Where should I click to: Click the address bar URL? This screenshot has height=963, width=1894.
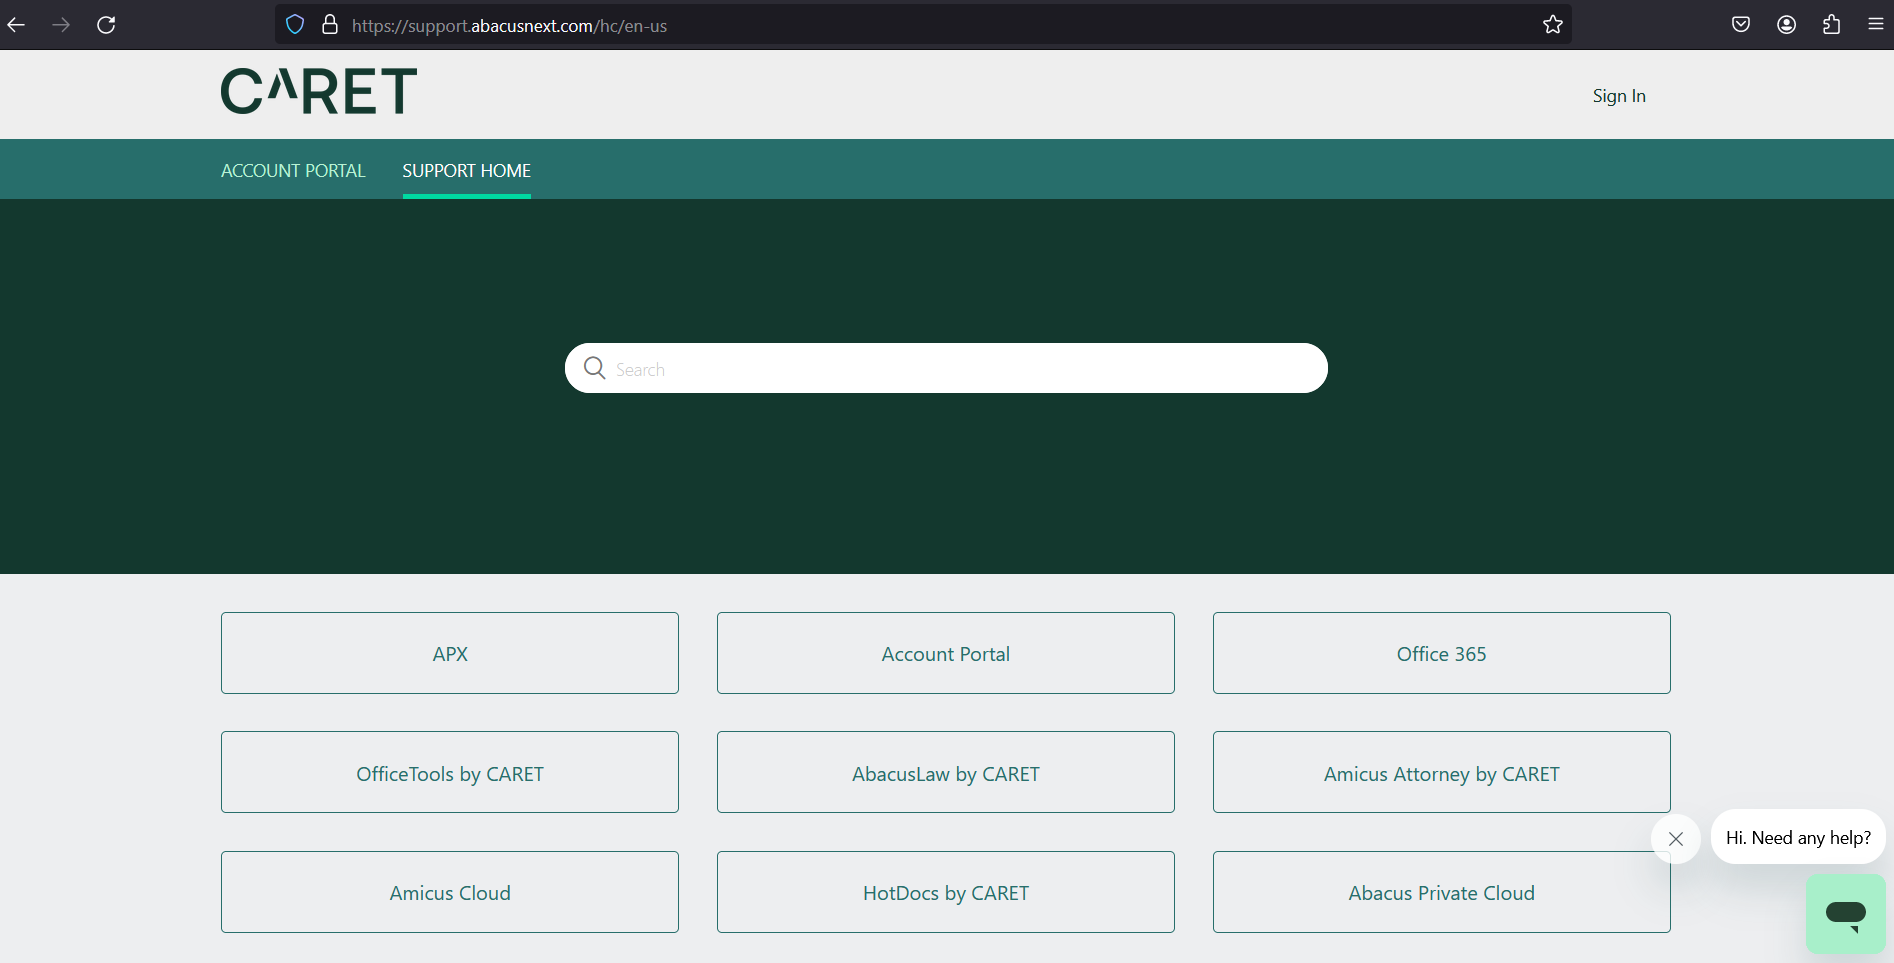tap(509, 26)
